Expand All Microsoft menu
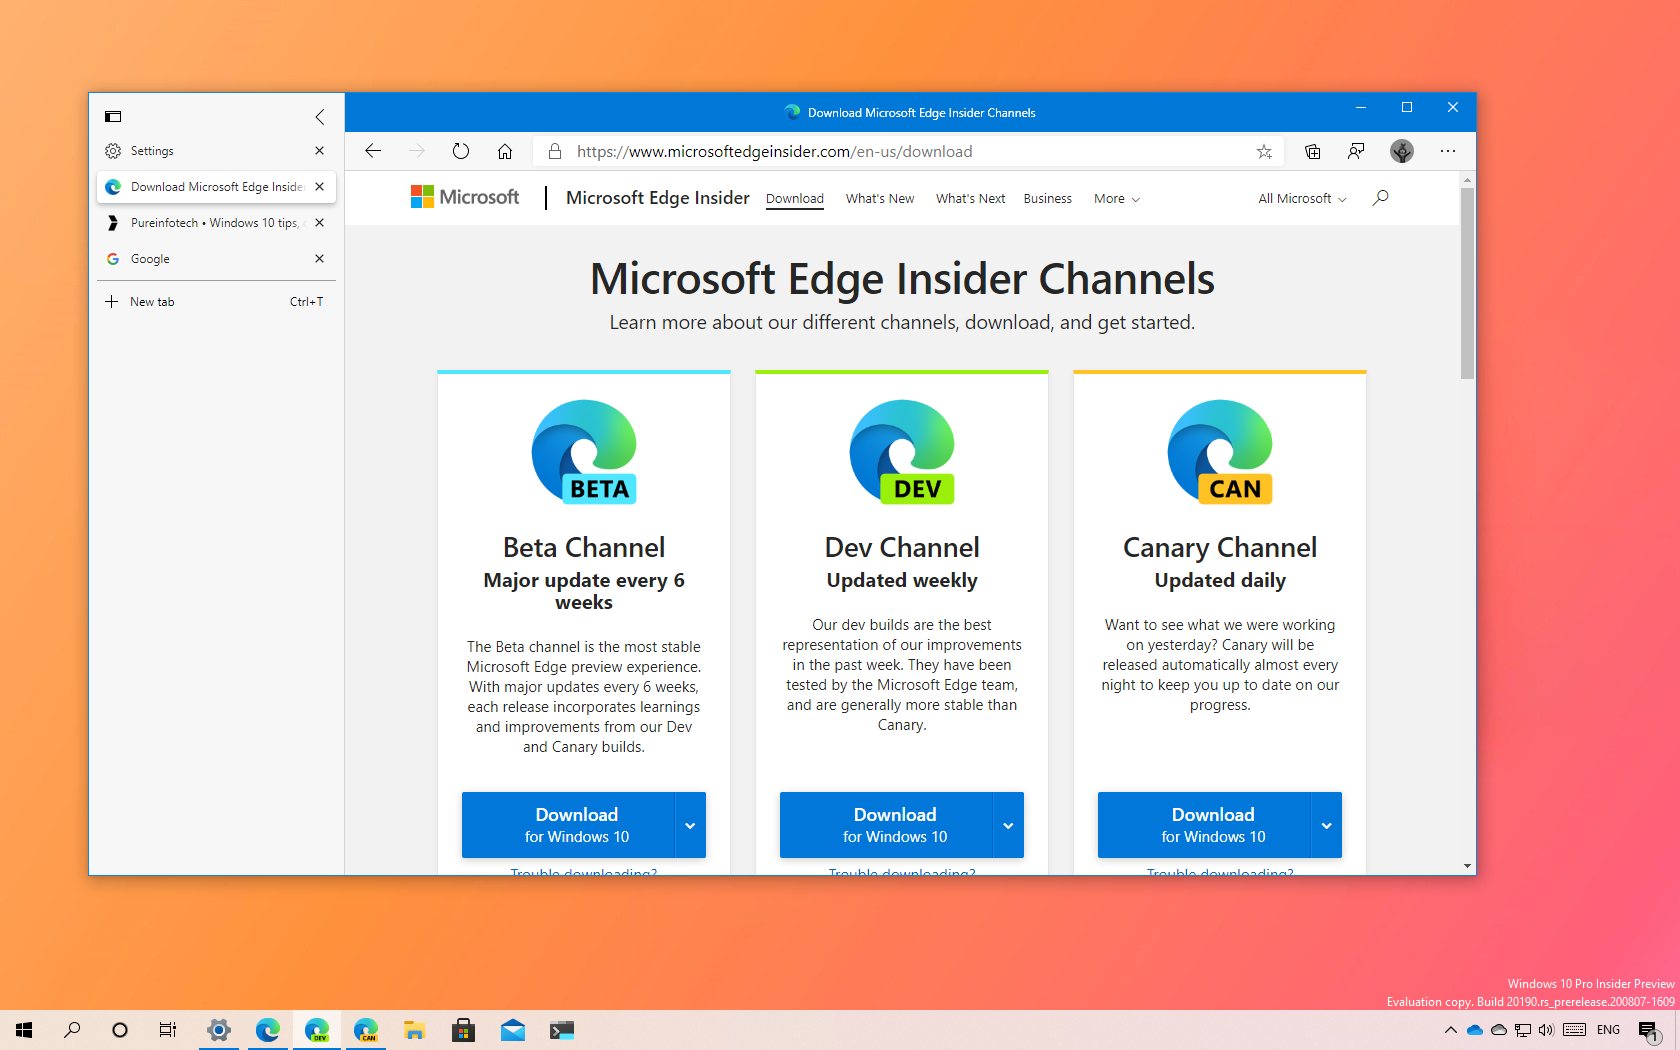Screen dimensions: 1680x1050 1302,199
